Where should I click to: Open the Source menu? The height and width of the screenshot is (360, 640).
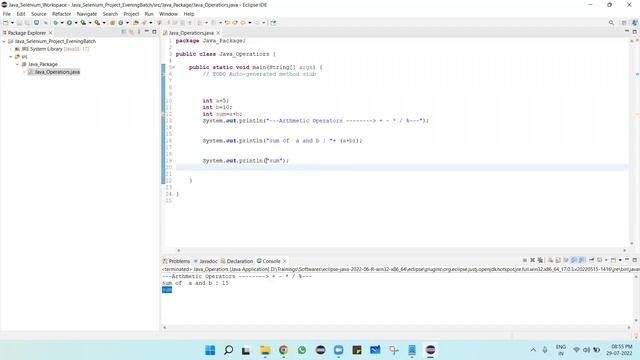39,14
